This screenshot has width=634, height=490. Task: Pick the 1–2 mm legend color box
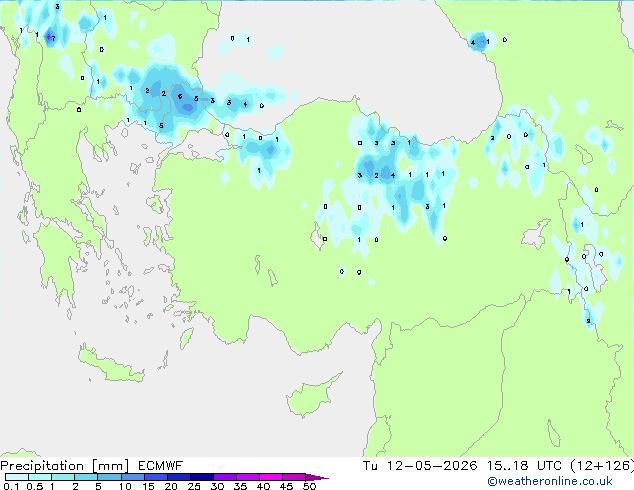63,477
